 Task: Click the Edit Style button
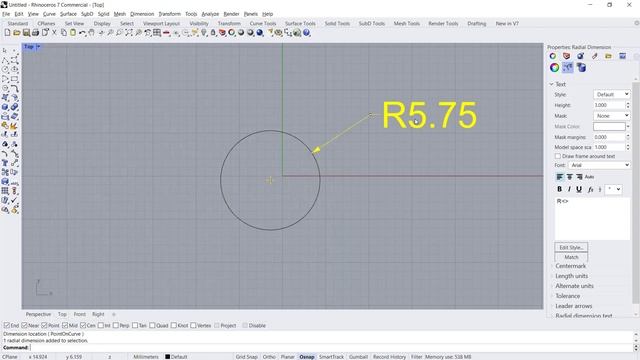point(571,247)
